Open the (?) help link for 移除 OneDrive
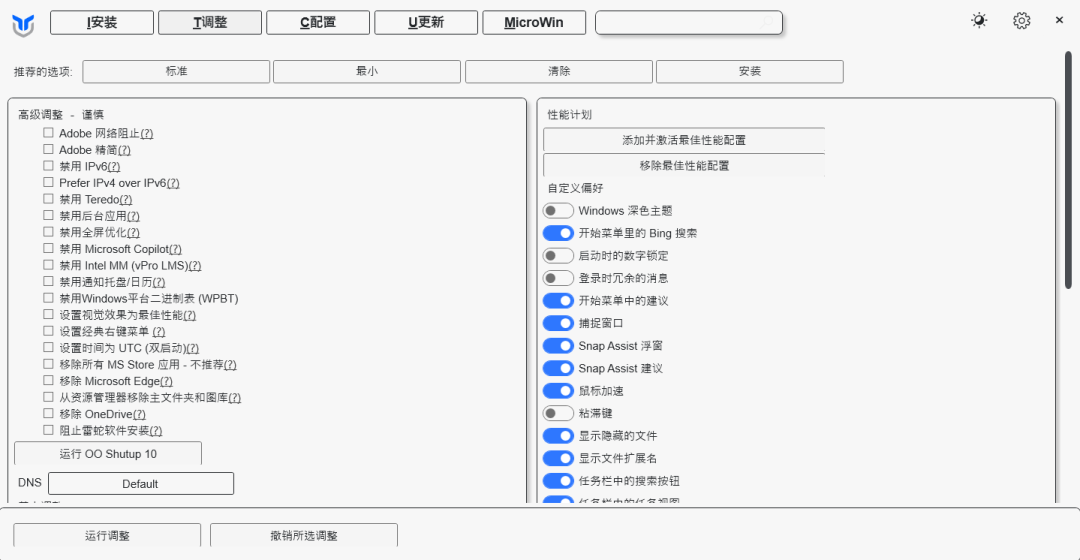The height and width of the screenshot is (560, 1080). pyautogui.click(x=139, y=414)
